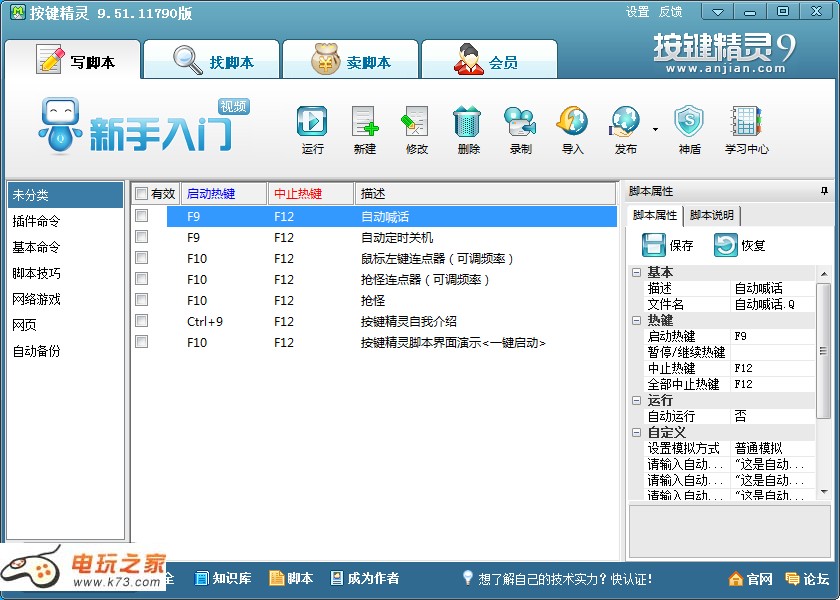Viewport: 840px width, 600px height.
Task: Click the 新建 (New) script icon
Action: point(365,123)
